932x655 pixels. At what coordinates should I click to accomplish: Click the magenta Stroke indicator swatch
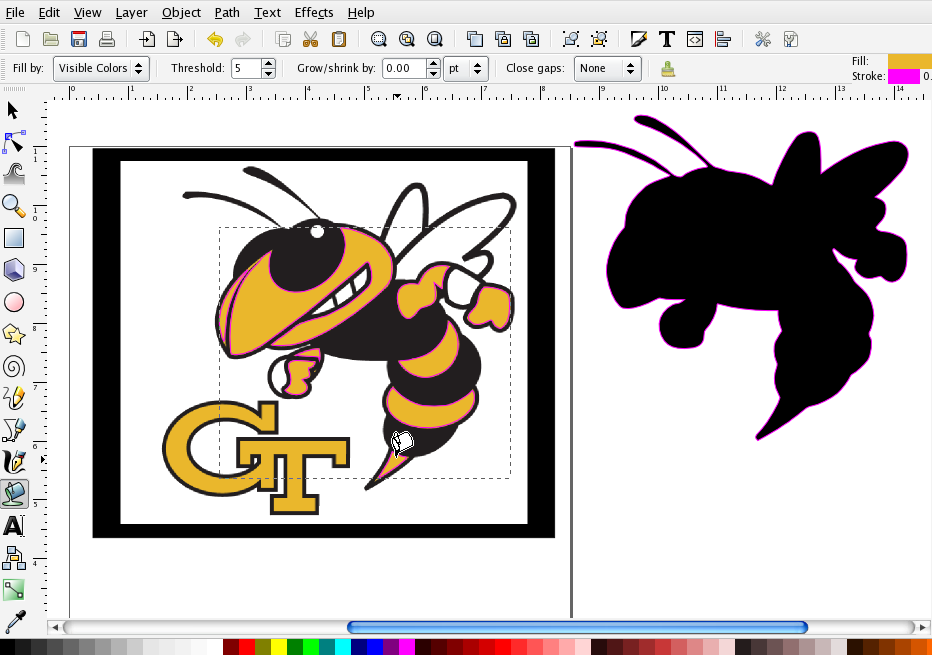903,76
